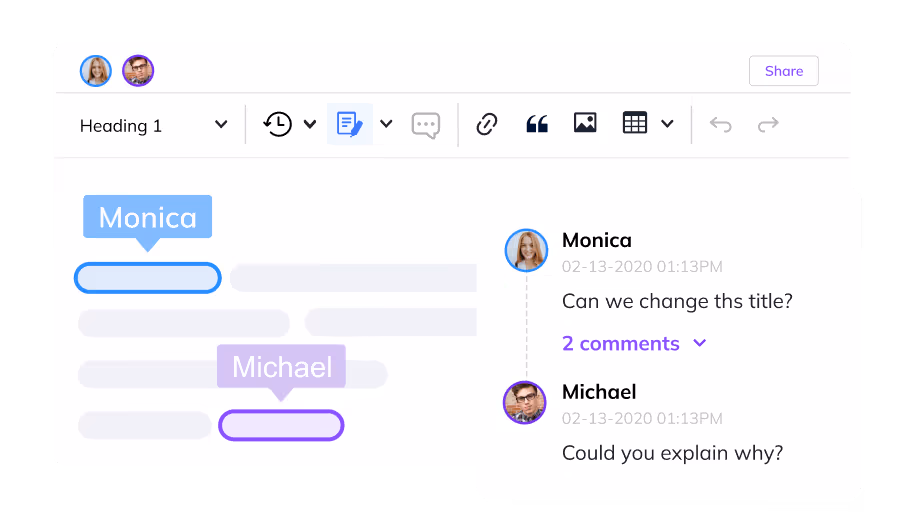Select Michael's purple highlighted text block
This screenshot has height=512, width=904.
coord(281,426)
